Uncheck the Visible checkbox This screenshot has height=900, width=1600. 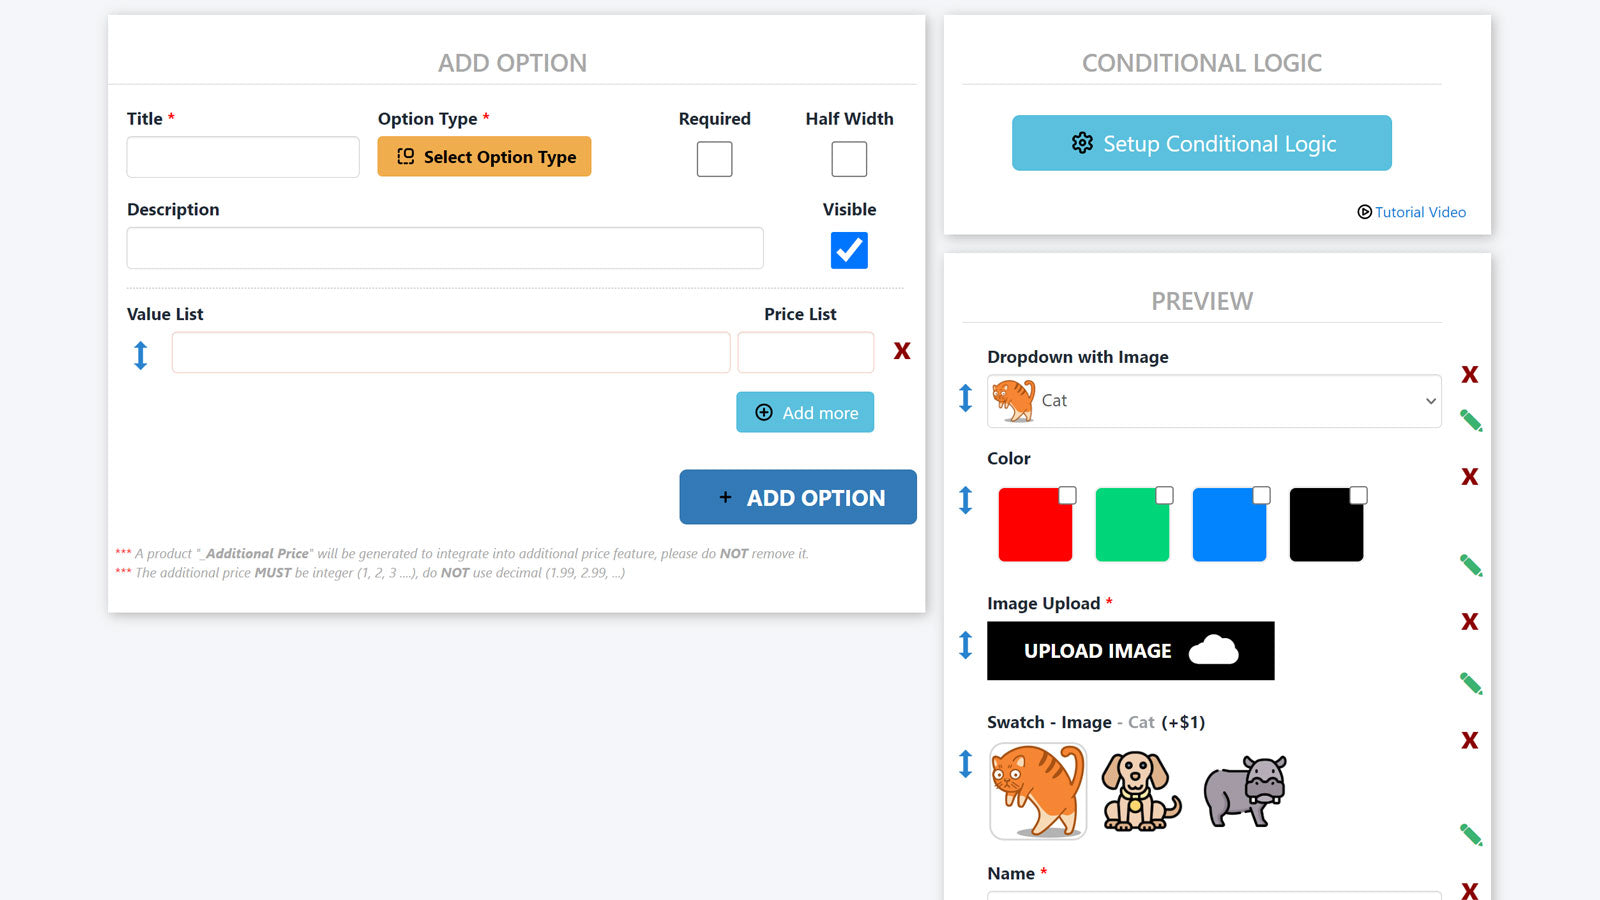[x=849, y=250]
